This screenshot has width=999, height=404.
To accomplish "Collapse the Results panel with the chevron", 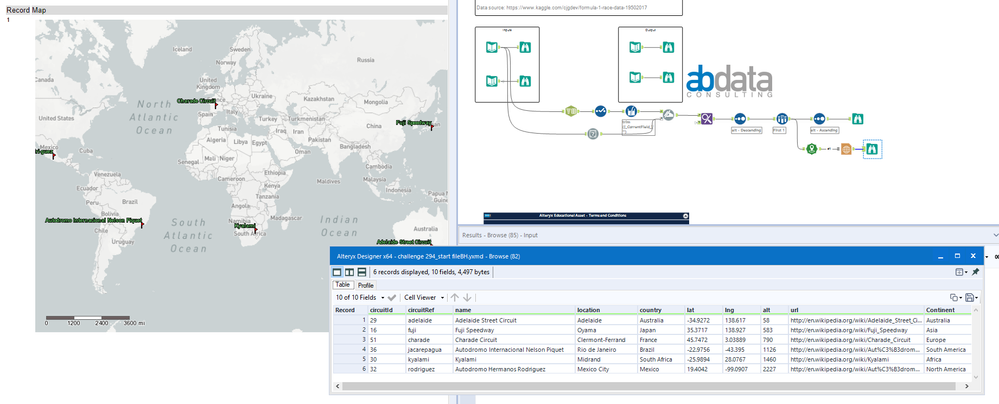I will [995, 235].
